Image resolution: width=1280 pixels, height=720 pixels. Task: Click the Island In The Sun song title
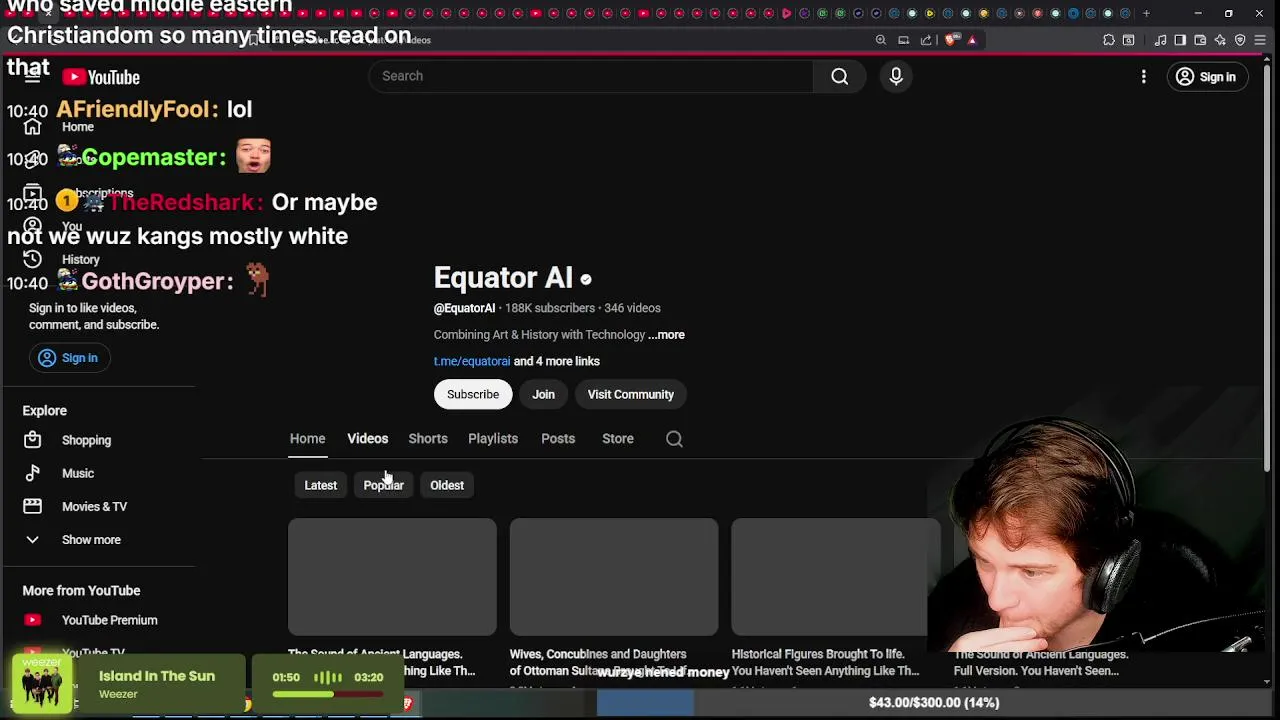pos(157,676)
